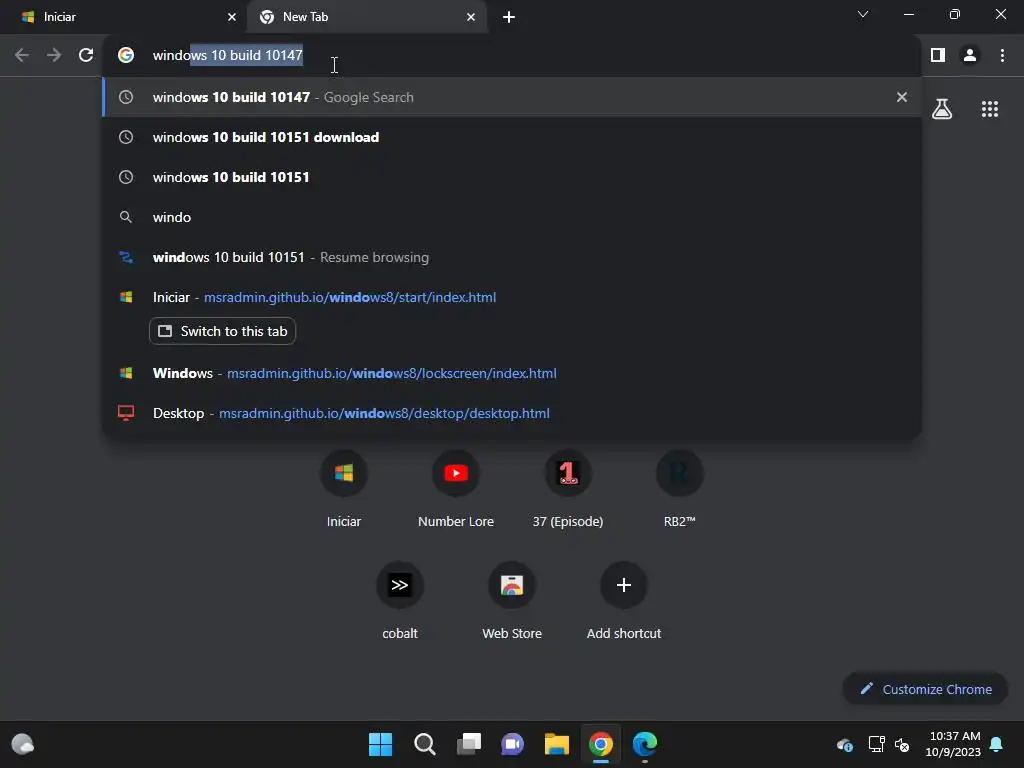The height and width of the screenshot is (768, 1024).
Task: Open taskbar Search
Action: pos(424,744)
